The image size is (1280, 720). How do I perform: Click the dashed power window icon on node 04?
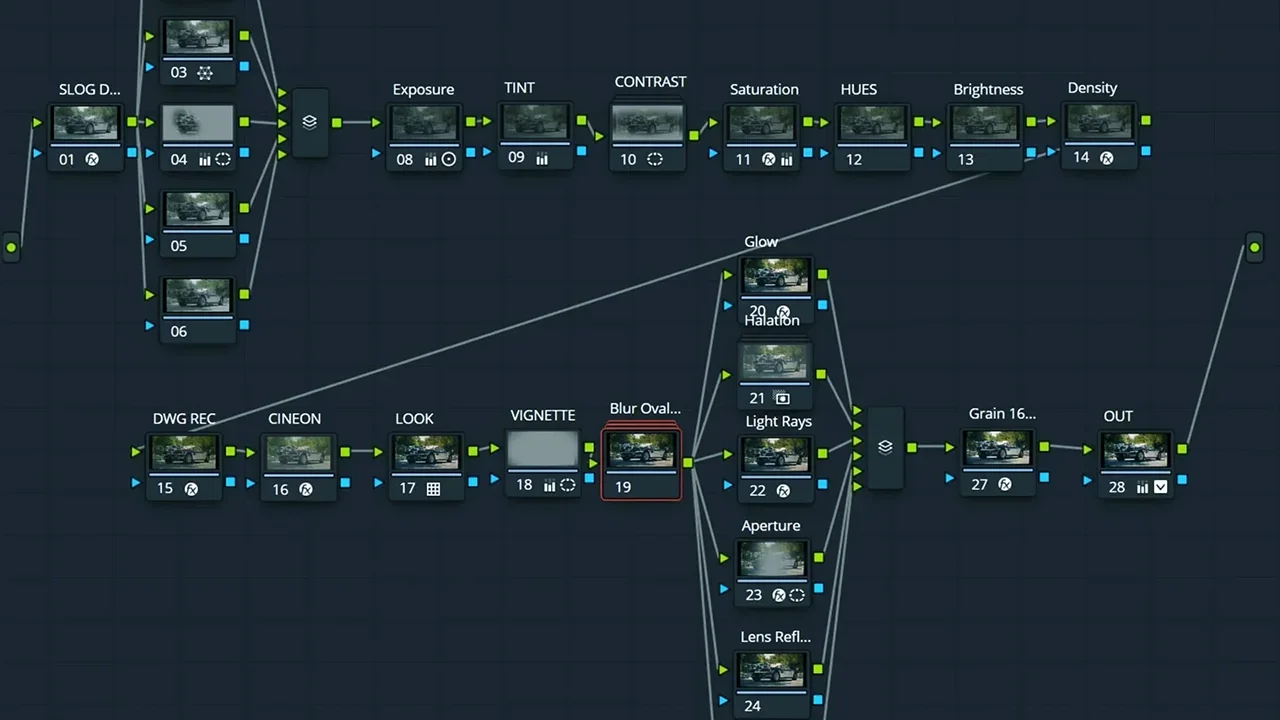[x=223, y=159]
